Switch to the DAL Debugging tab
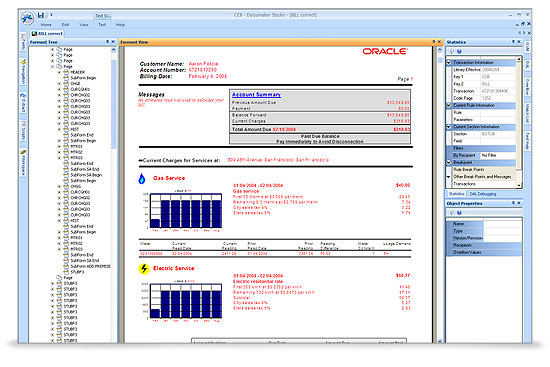This screenshot has height=367, width=550. coord(483,194)
